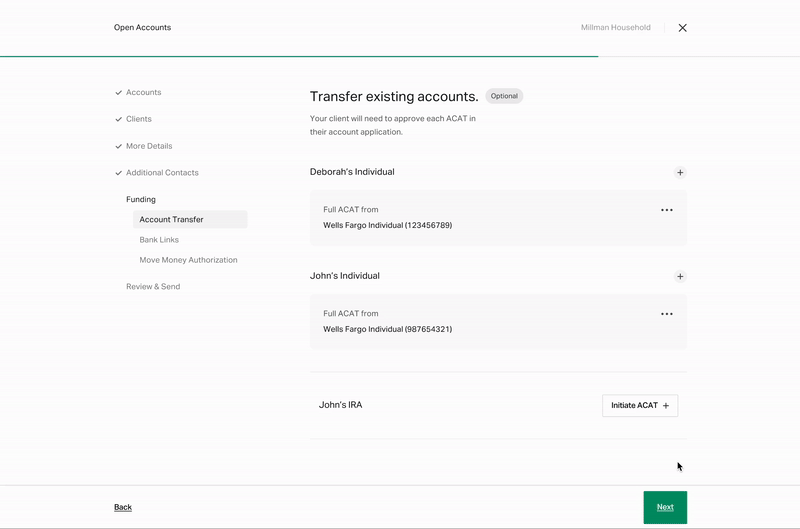Select the Wells Fargo Individual (123456789) transfer text
Viewport: 800px width, 529px height.
point(387,225)
